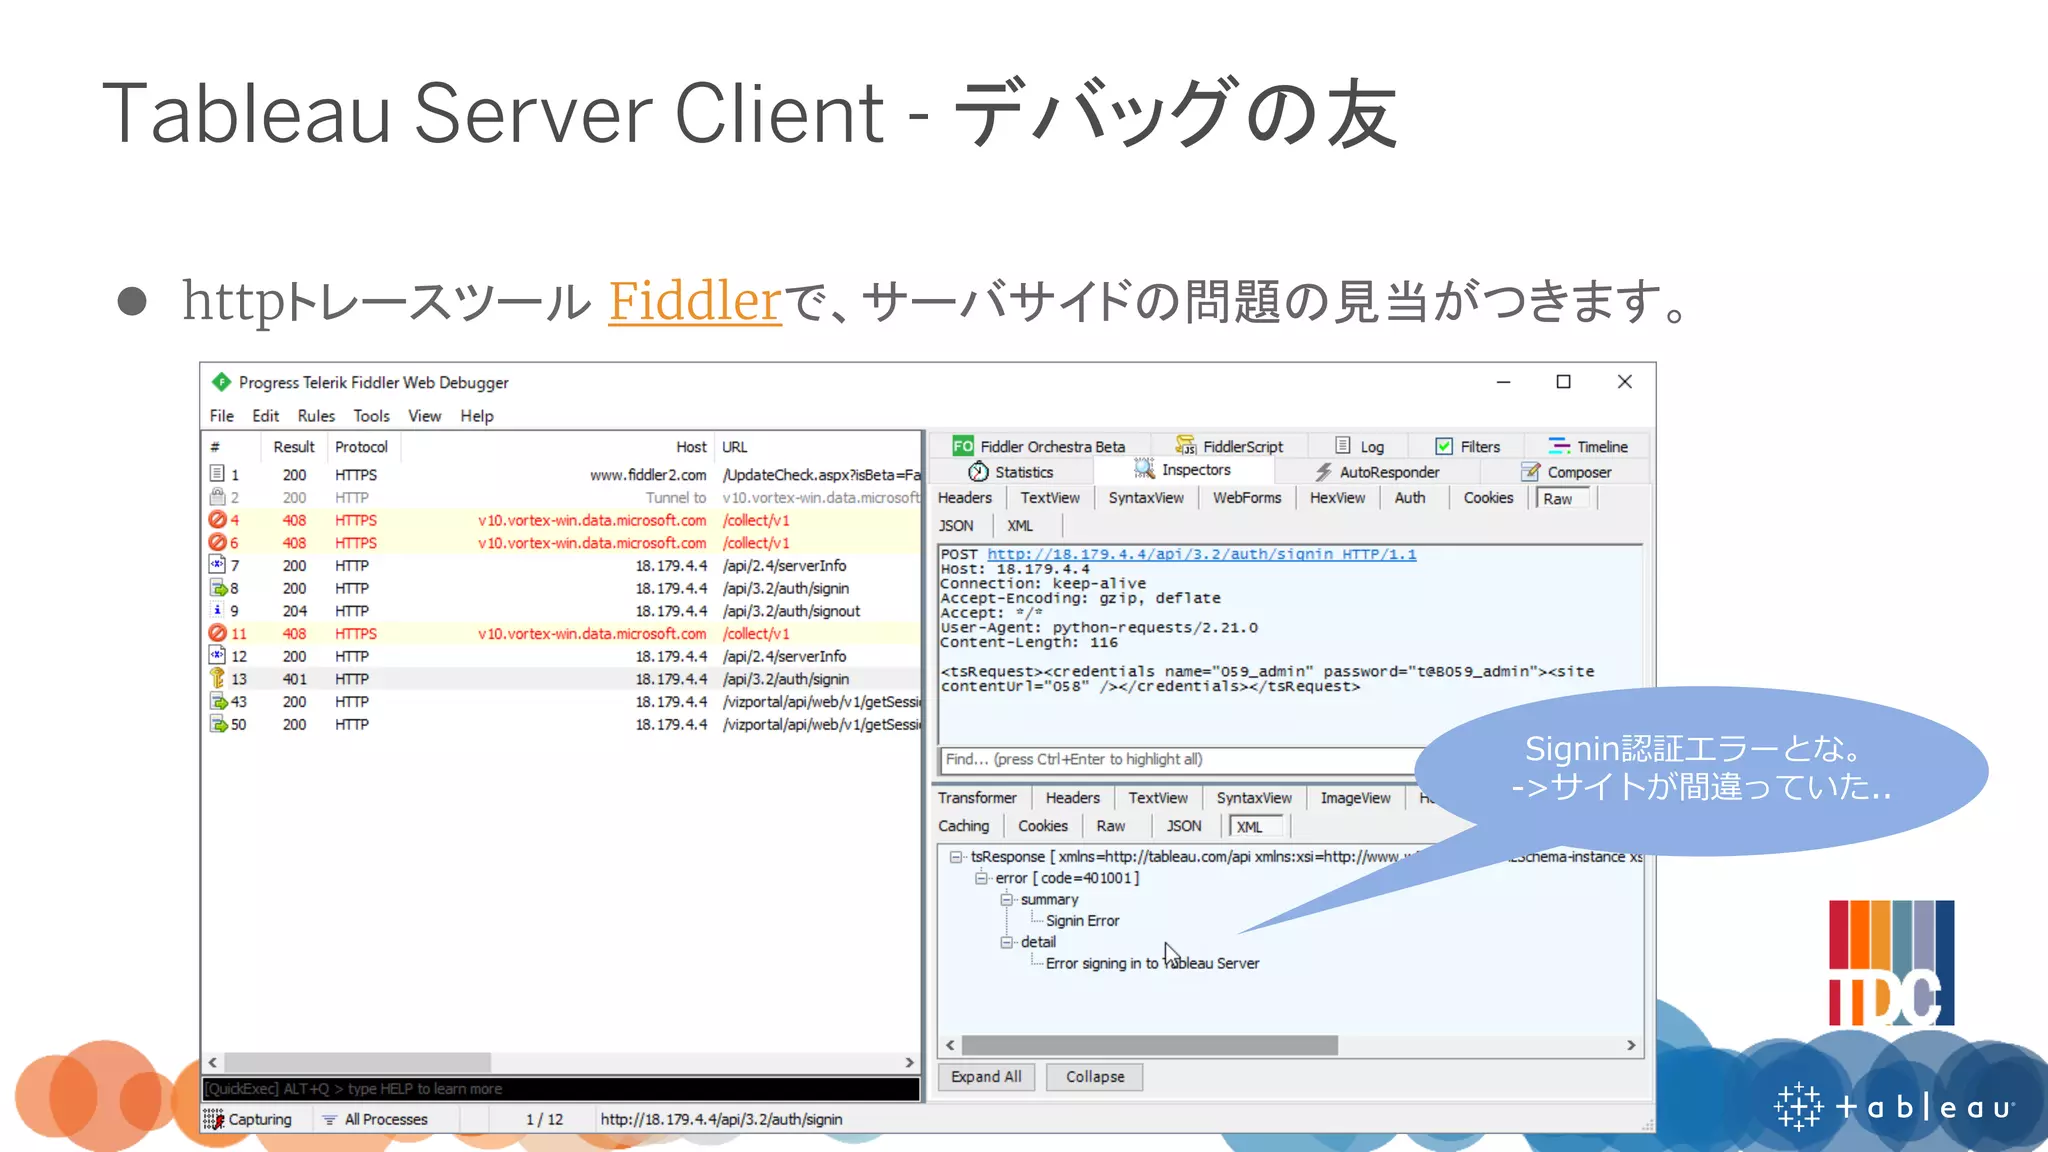Screen dimensions: 2048x1152
Task: Select session 8 signin post icon
Action: pyautogui.click(x=218, y=588)
